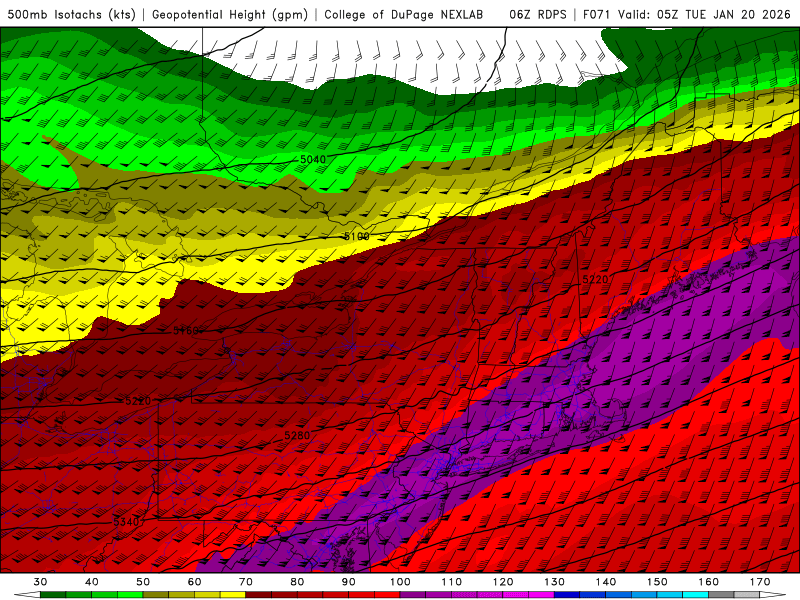This screenshot has height=600, width=800.
Task: Click the cyan 155-160 kt legend swatch
Action: (x=696, y=595)
